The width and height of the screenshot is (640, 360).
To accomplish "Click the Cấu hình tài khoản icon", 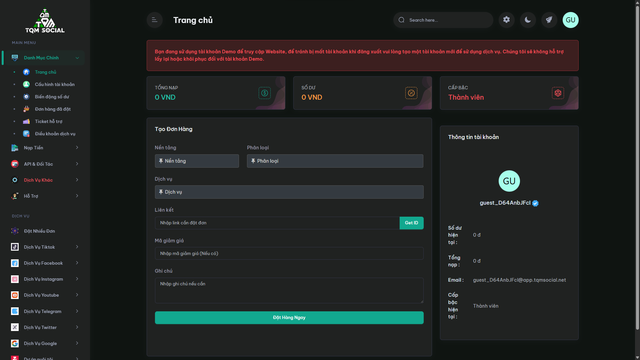I will tap(27, 84).
